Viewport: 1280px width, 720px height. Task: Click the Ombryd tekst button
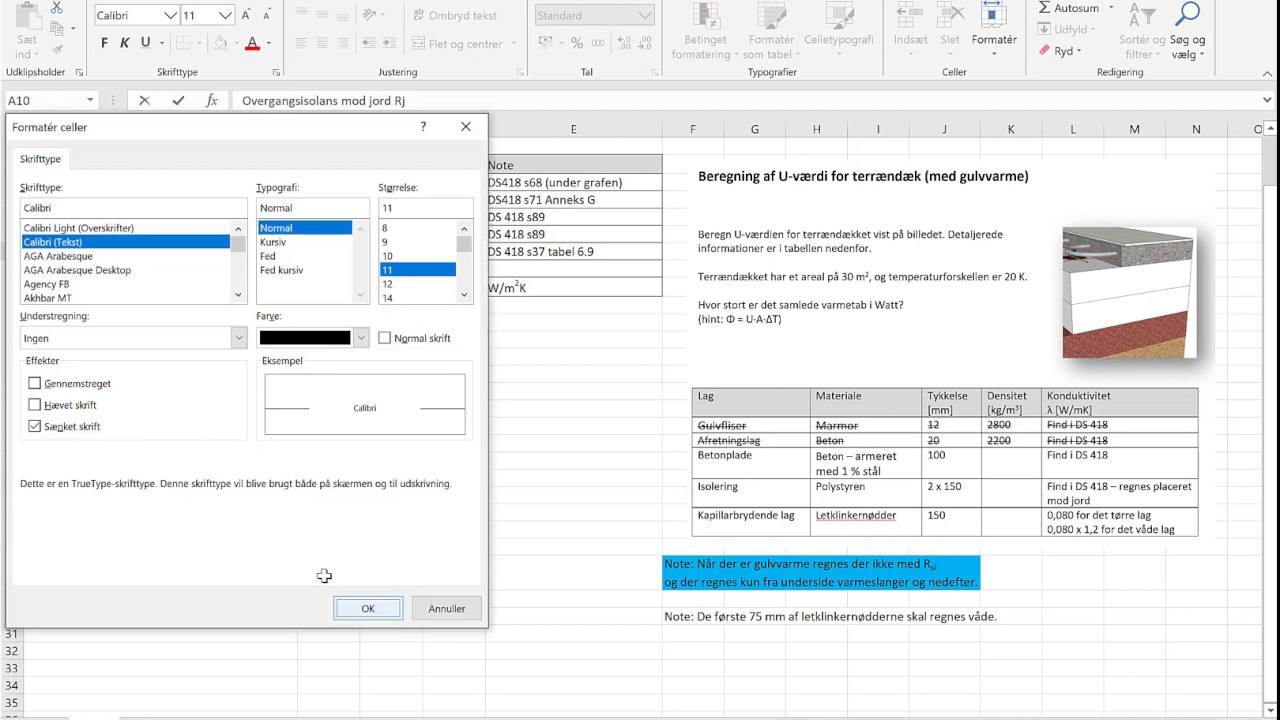453,15
